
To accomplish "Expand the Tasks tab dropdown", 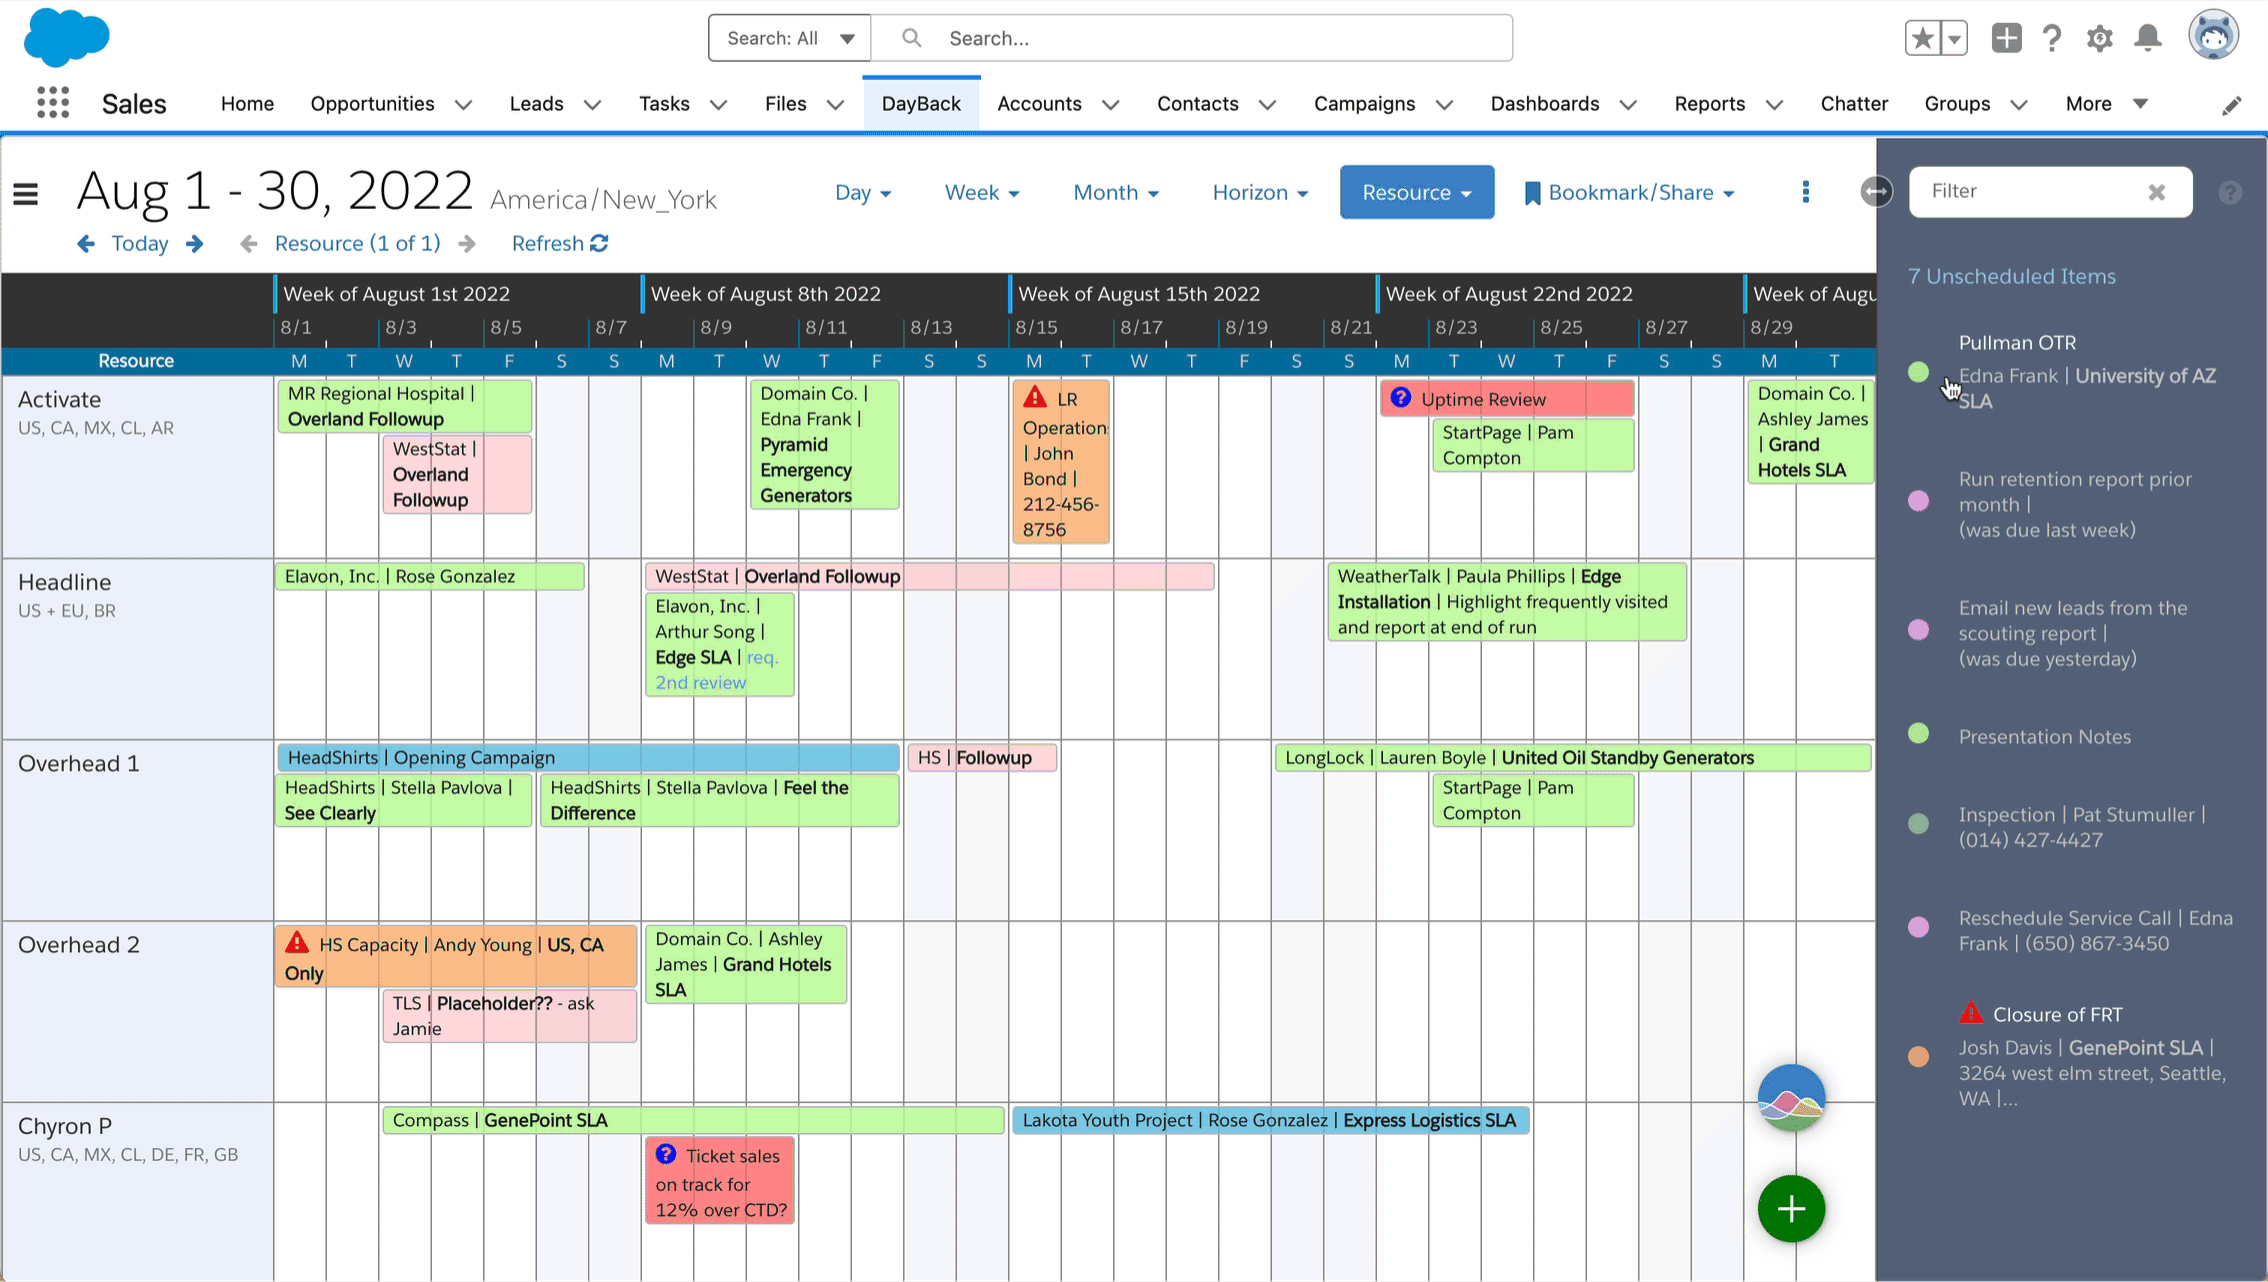I will click(x=718, y=104).
